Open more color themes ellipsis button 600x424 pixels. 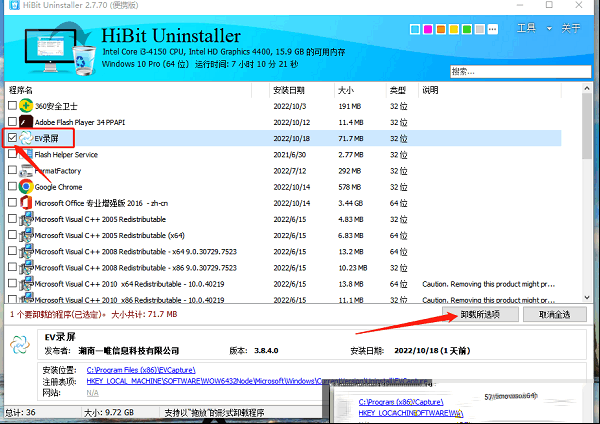(x=492, y=29)
